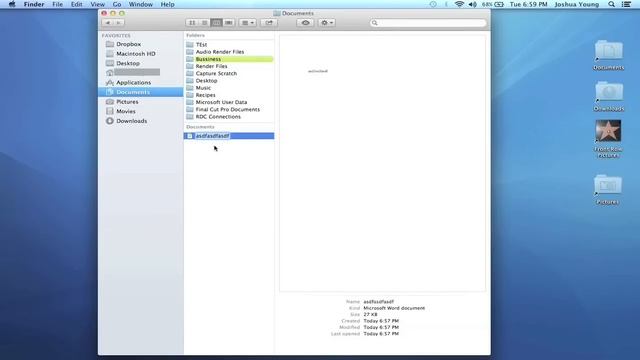Select the Documents desktop folder alias
The width and height of the screenshot is (640, 360).
[609, 55]
